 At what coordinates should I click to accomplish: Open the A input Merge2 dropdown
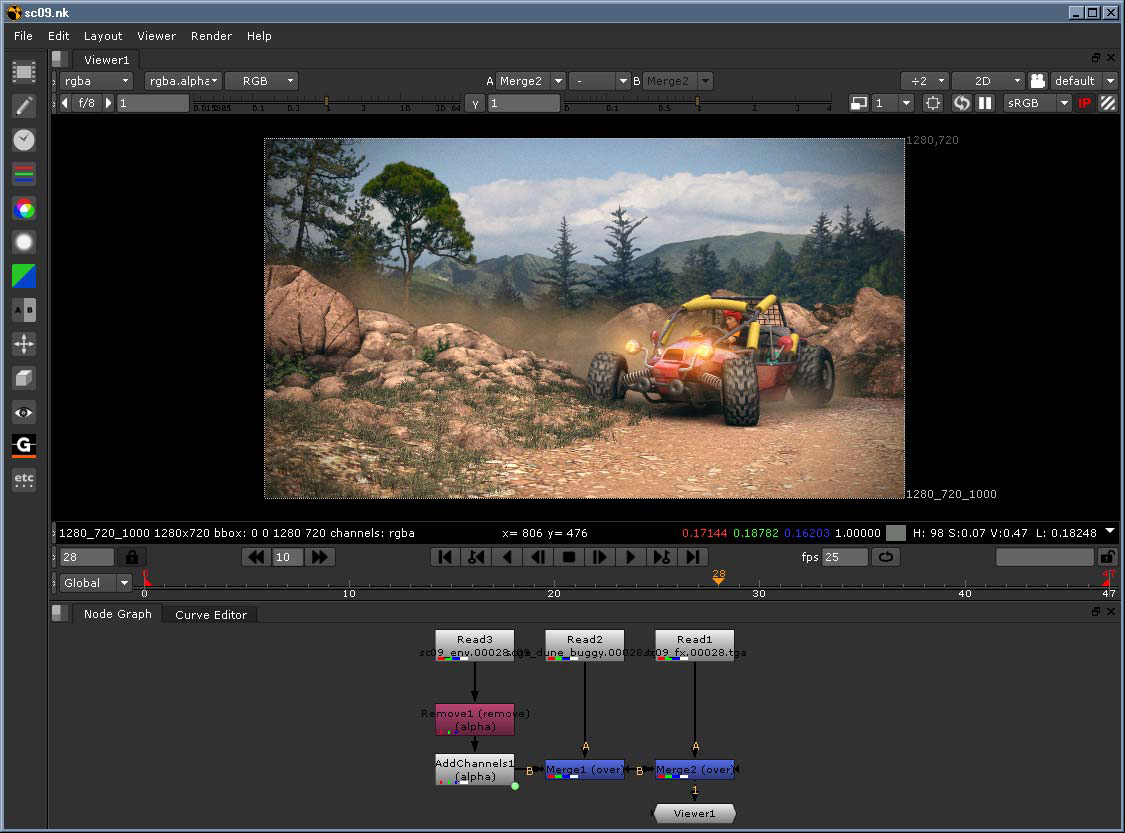[x=531, y=81]
